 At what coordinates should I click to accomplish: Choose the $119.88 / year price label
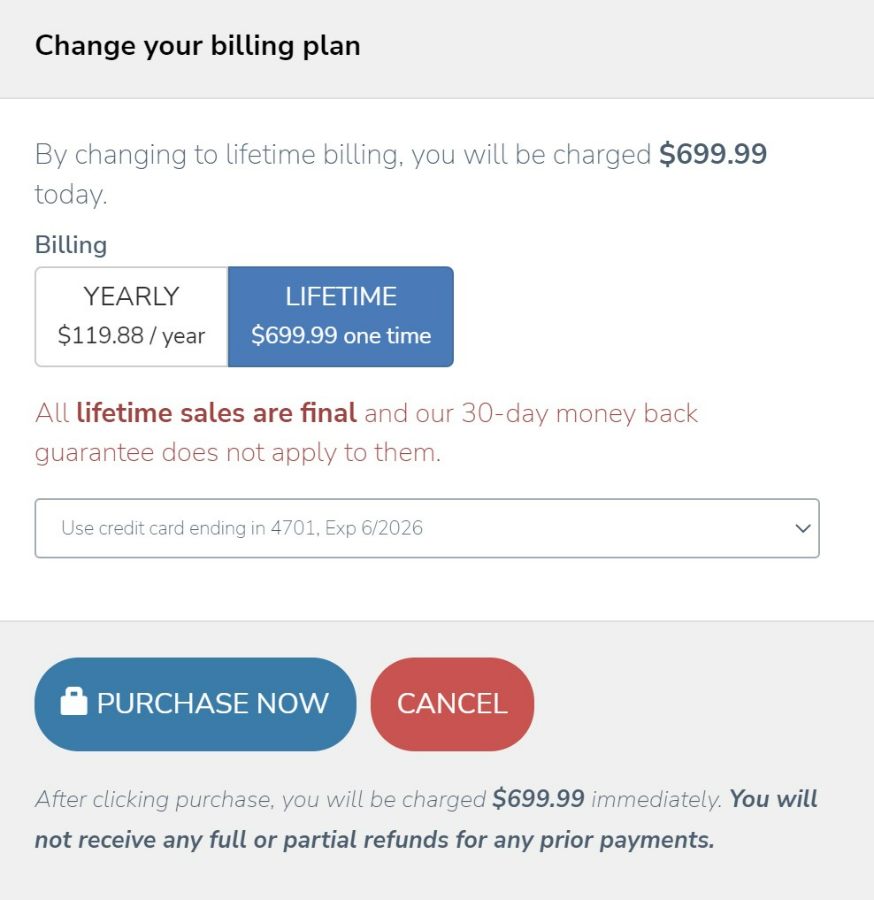point(131,335)
